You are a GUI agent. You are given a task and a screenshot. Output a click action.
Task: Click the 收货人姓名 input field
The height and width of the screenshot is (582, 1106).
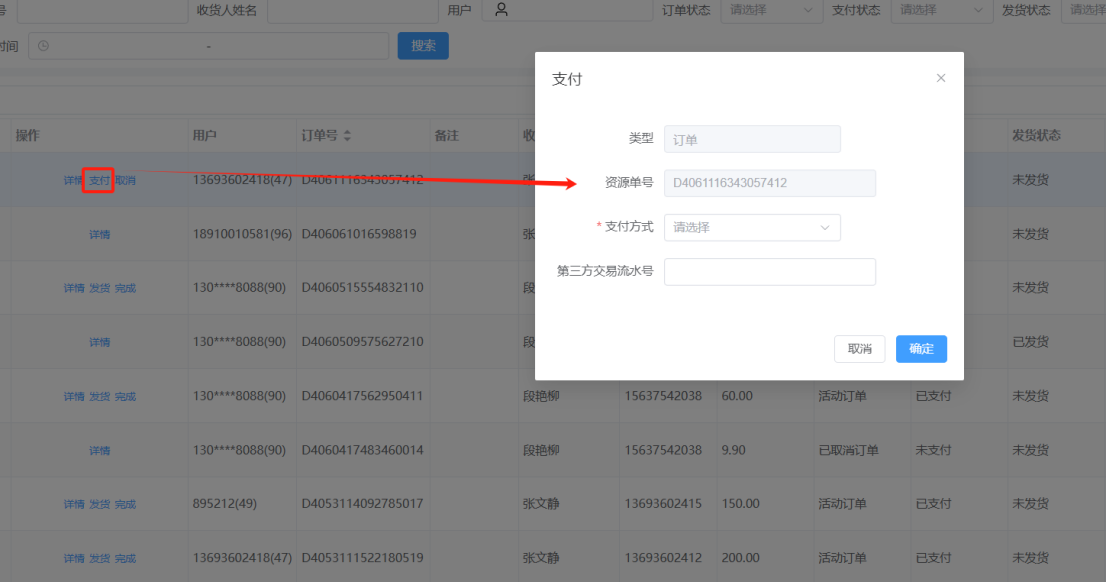(x=353, y=10)
